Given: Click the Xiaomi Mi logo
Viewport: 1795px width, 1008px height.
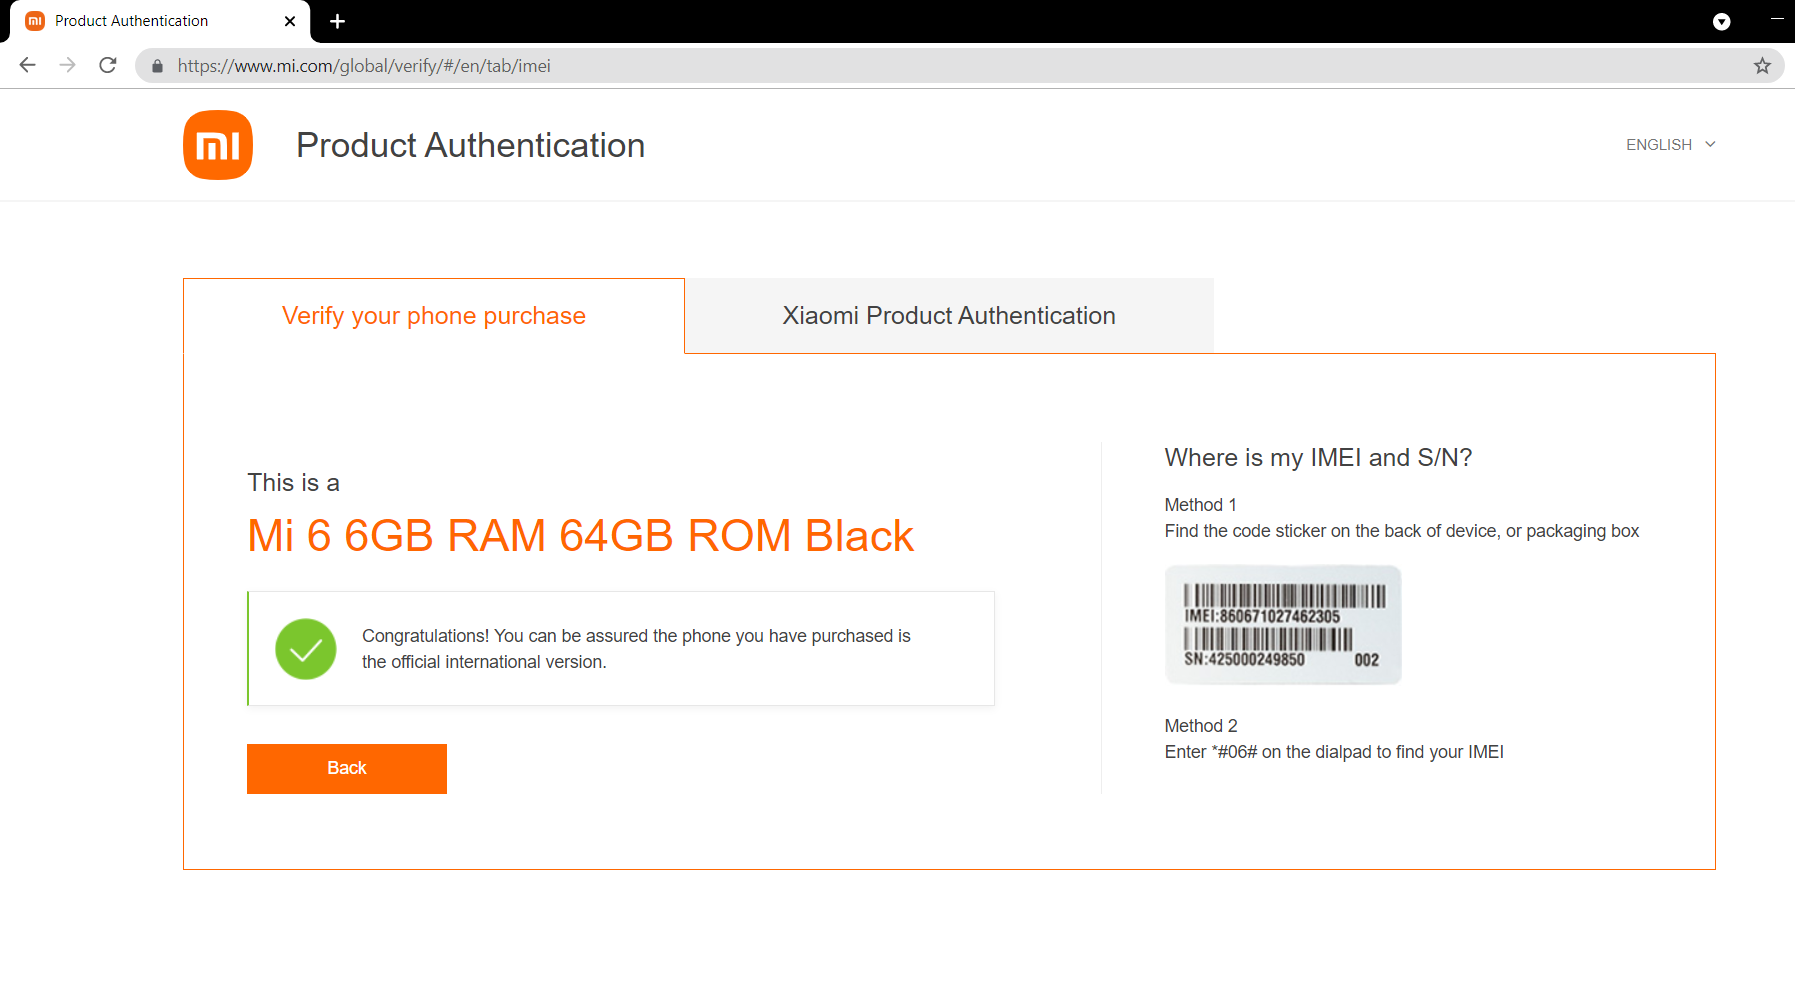Looking at the screenshot, I should point(218,145).
